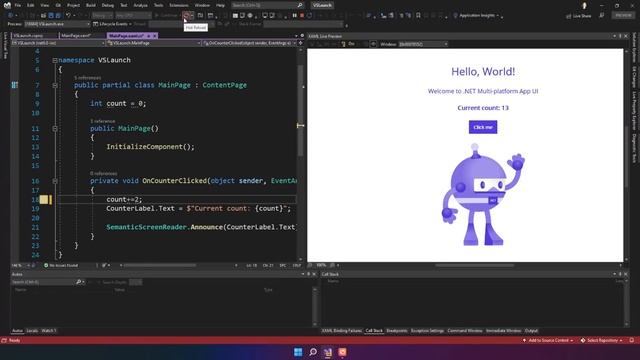
Task: Open the Window dropdown in Live Preview
Action: 423,44
